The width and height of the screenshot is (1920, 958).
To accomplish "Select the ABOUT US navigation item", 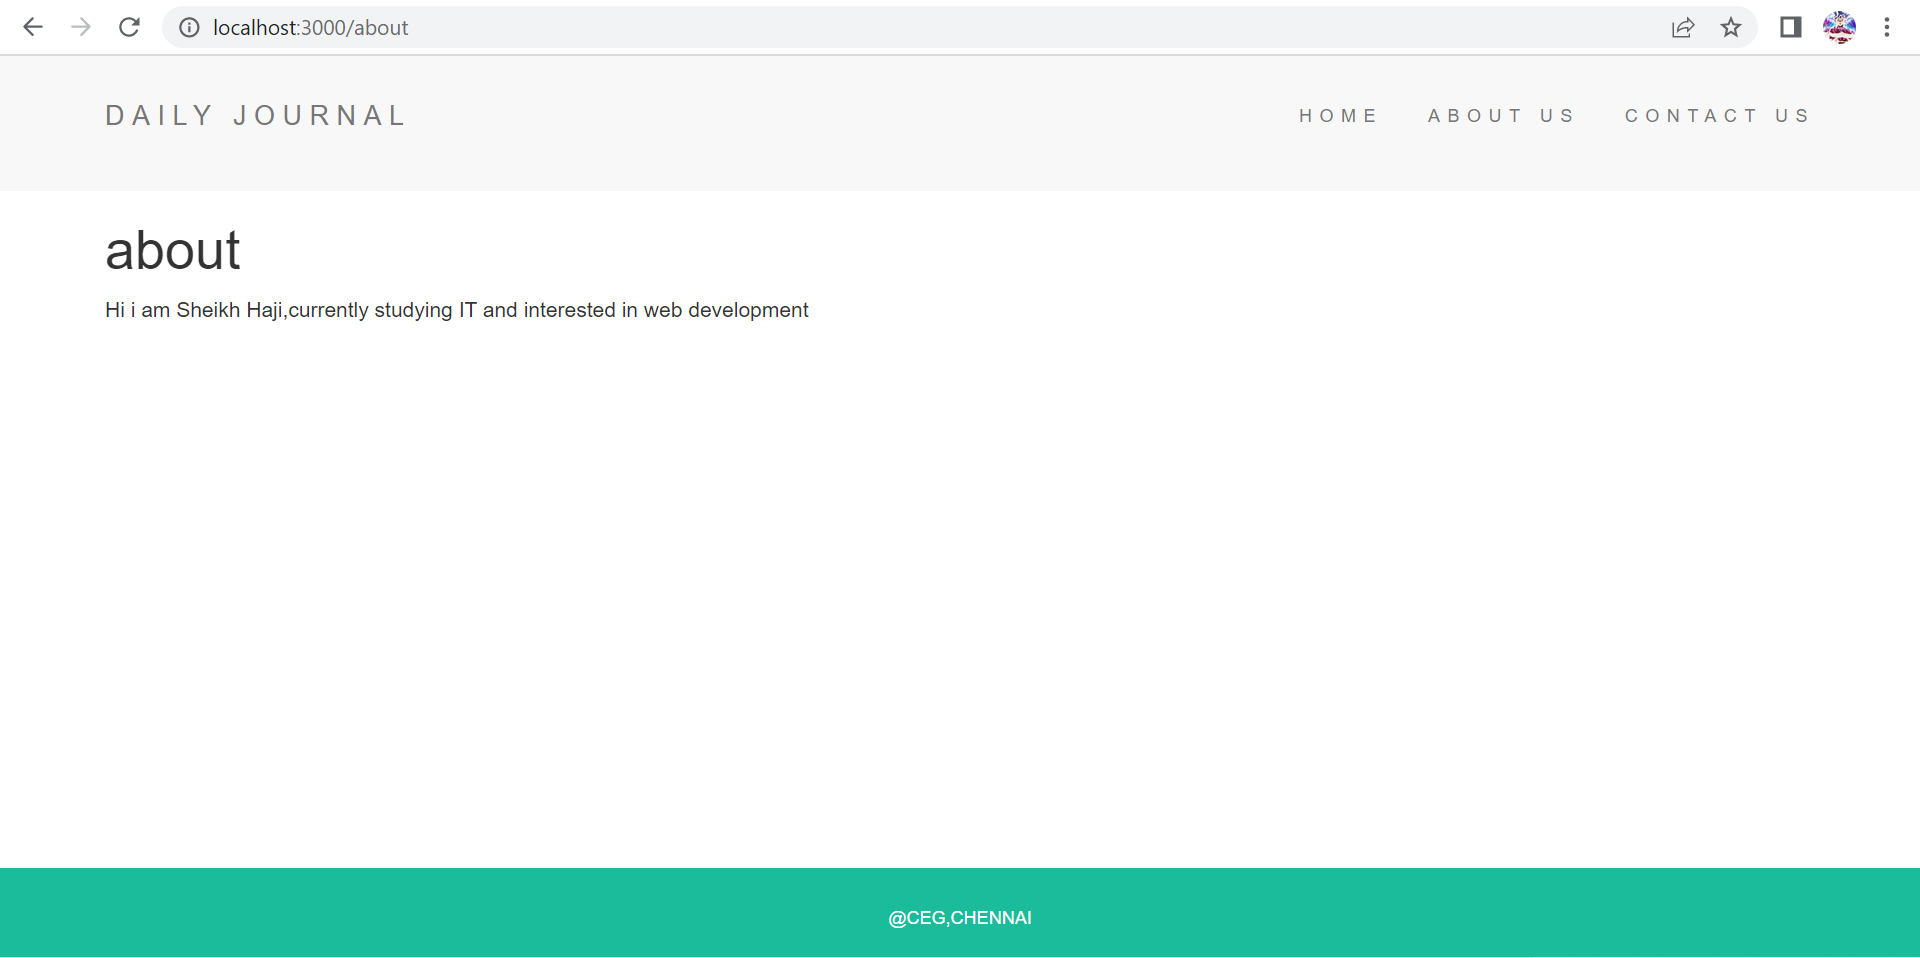I will coord(1501,115).
